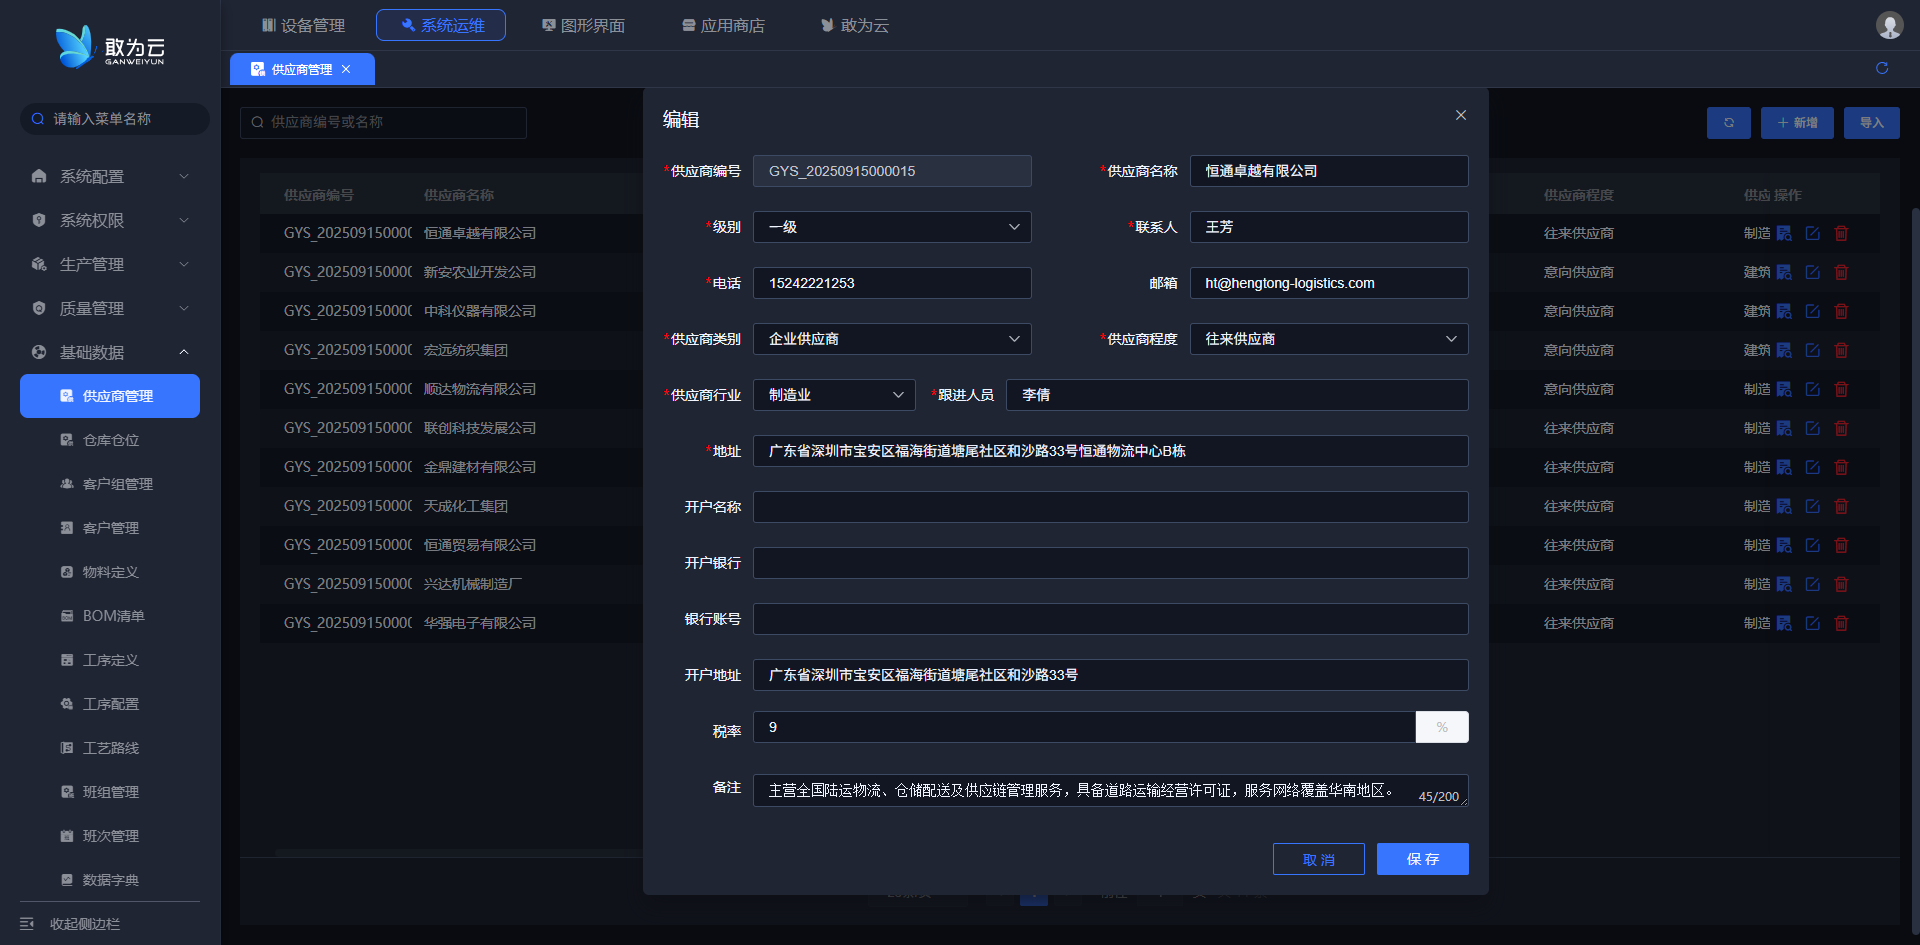Image resolution: width=1920 pixels, height=945 pixels.
Task: Click the user avatar icon
Action: [1888, 25]
